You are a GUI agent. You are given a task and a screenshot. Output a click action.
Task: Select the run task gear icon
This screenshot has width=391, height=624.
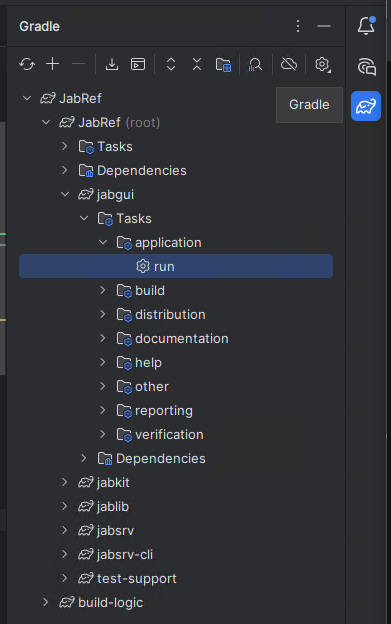click(143, 266)
